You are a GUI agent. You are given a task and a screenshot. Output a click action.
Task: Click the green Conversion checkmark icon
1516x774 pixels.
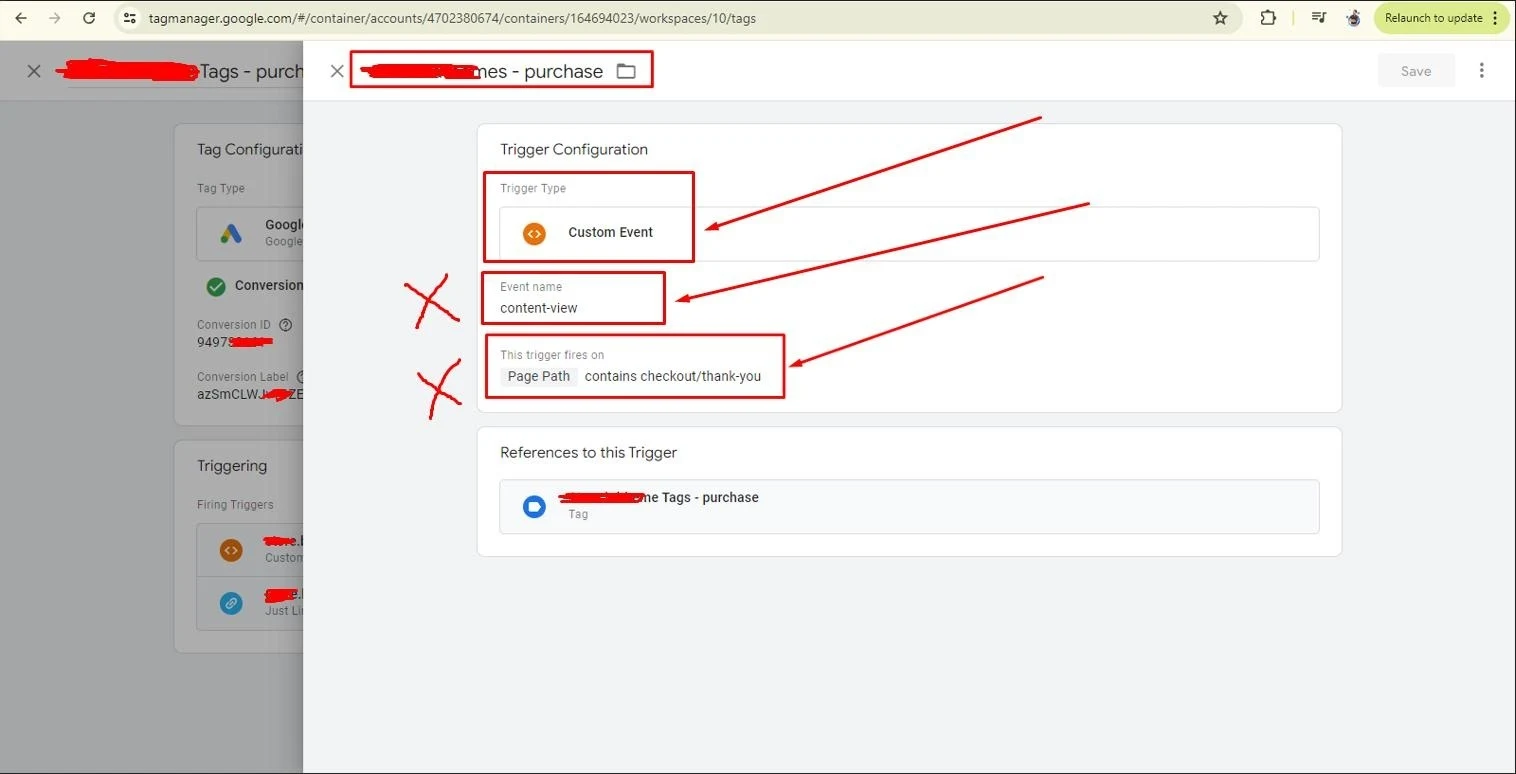pos(215,286)
